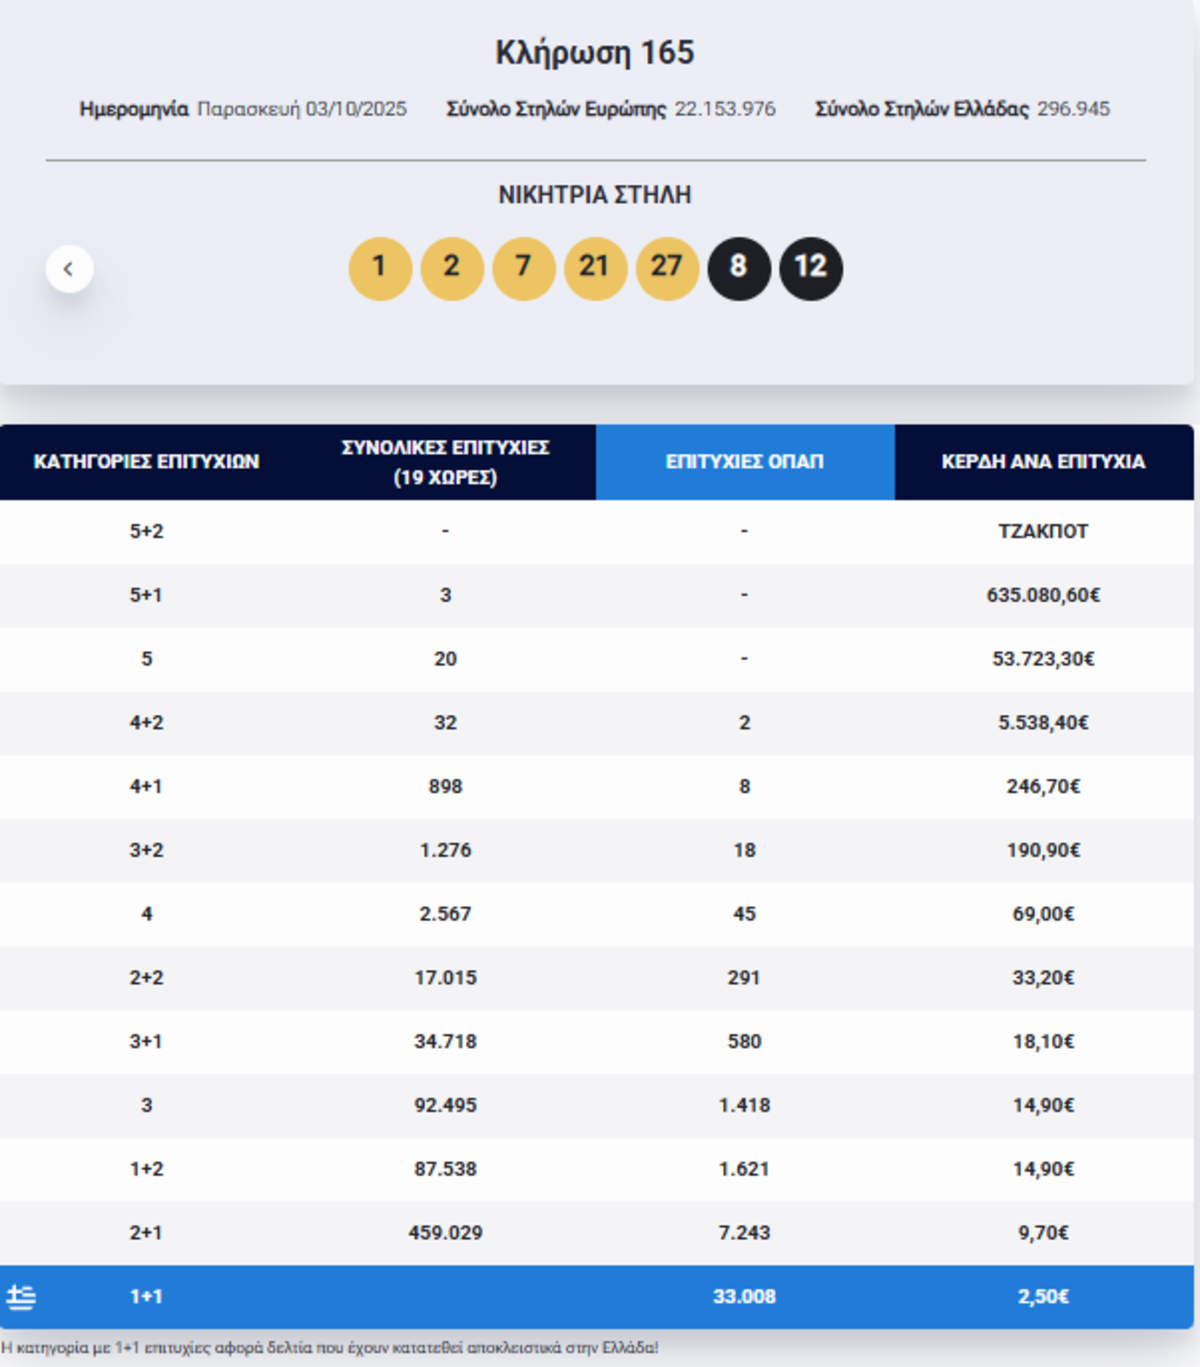
Task: Click the ΤΖΑΚΠΟΤ cell in 5+2 row
Action: (x=1043, y=532)
